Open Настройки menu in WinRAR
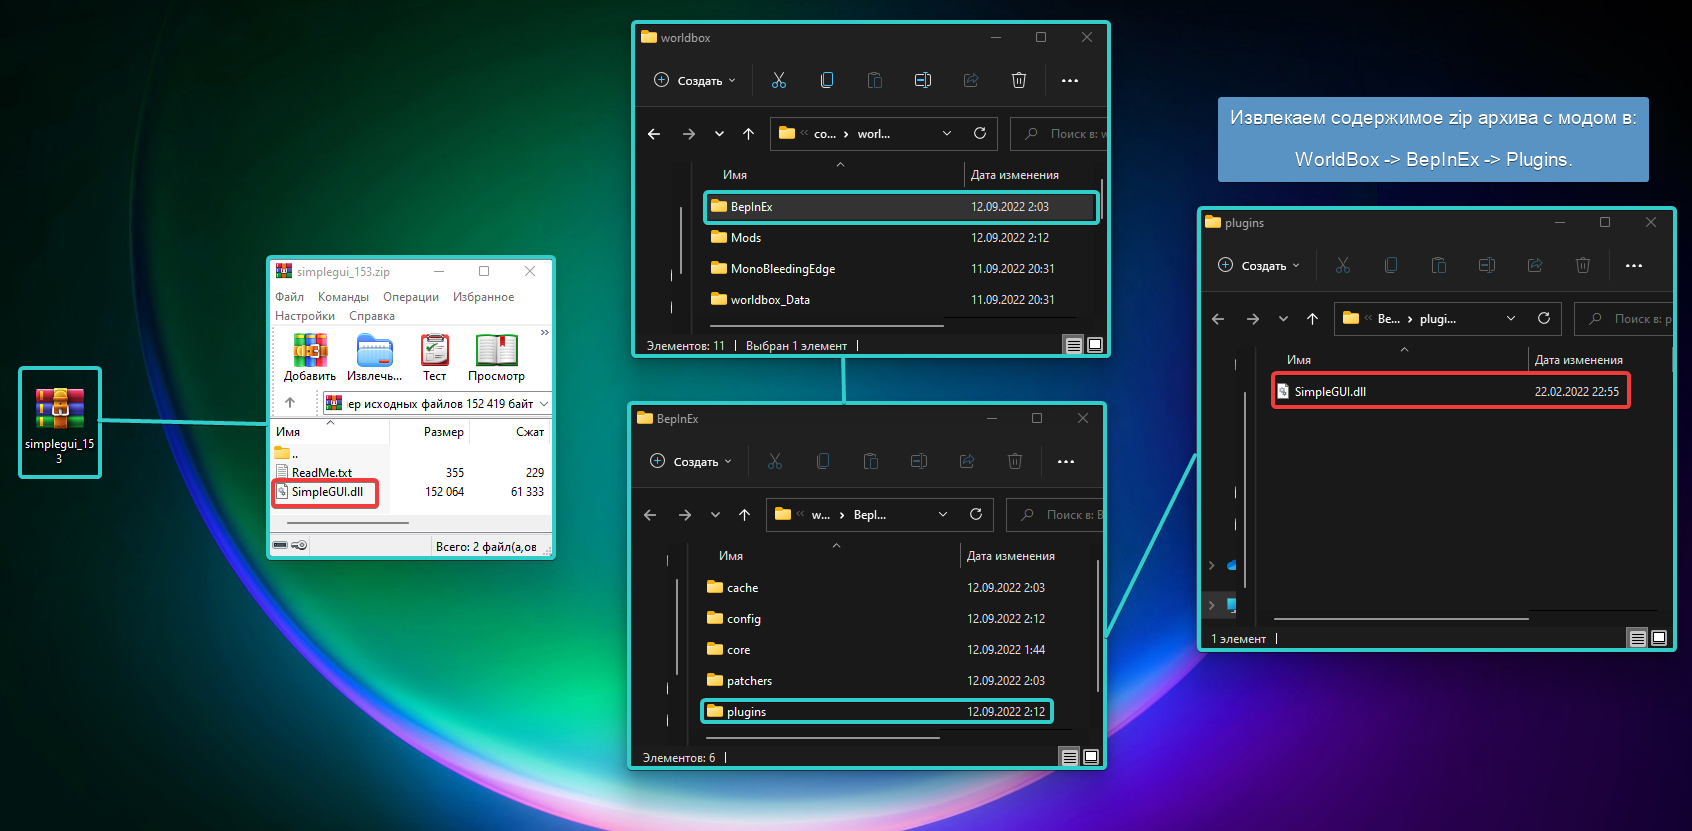 305,316
